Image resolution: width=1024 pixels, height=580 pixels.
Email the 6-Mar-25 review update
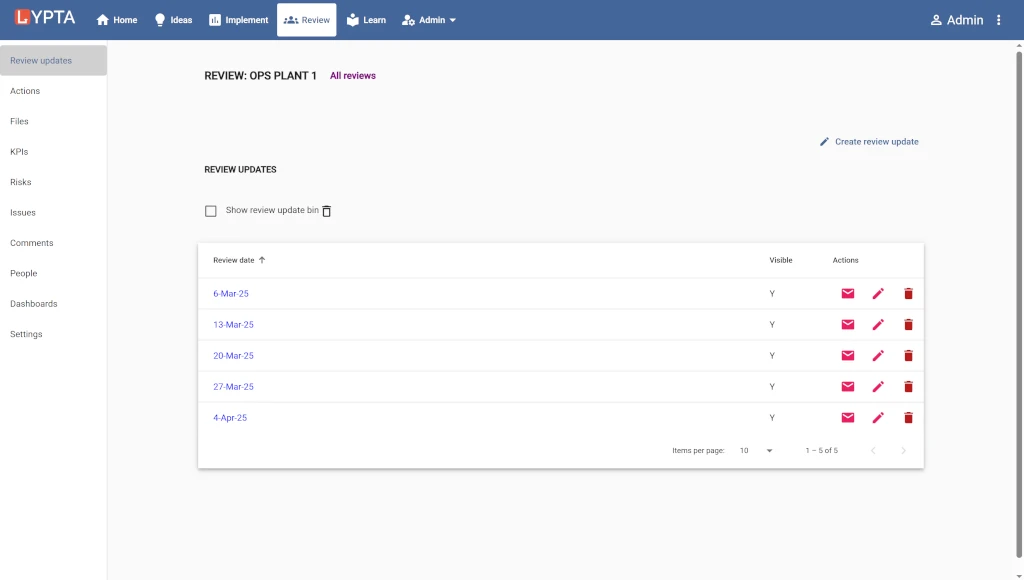[848, 294]
